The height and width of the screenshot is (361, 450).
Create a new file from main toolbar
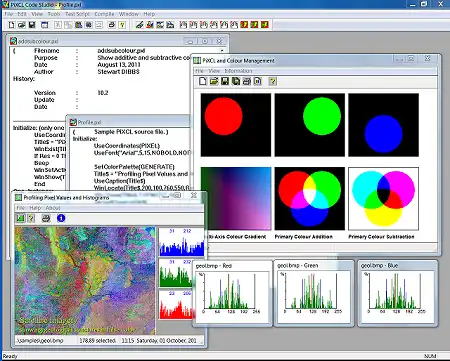pos(12,25)
